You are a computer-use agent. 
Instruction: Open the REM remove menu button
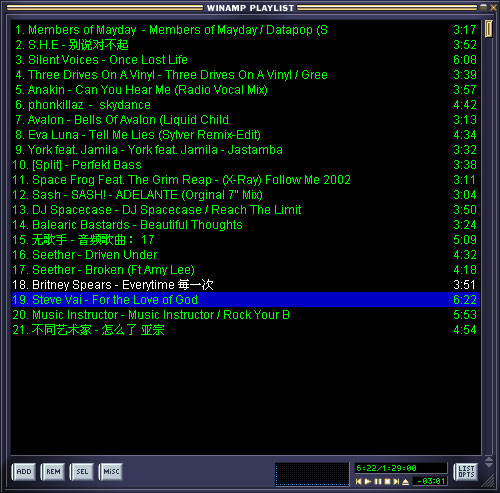(53, 472)
